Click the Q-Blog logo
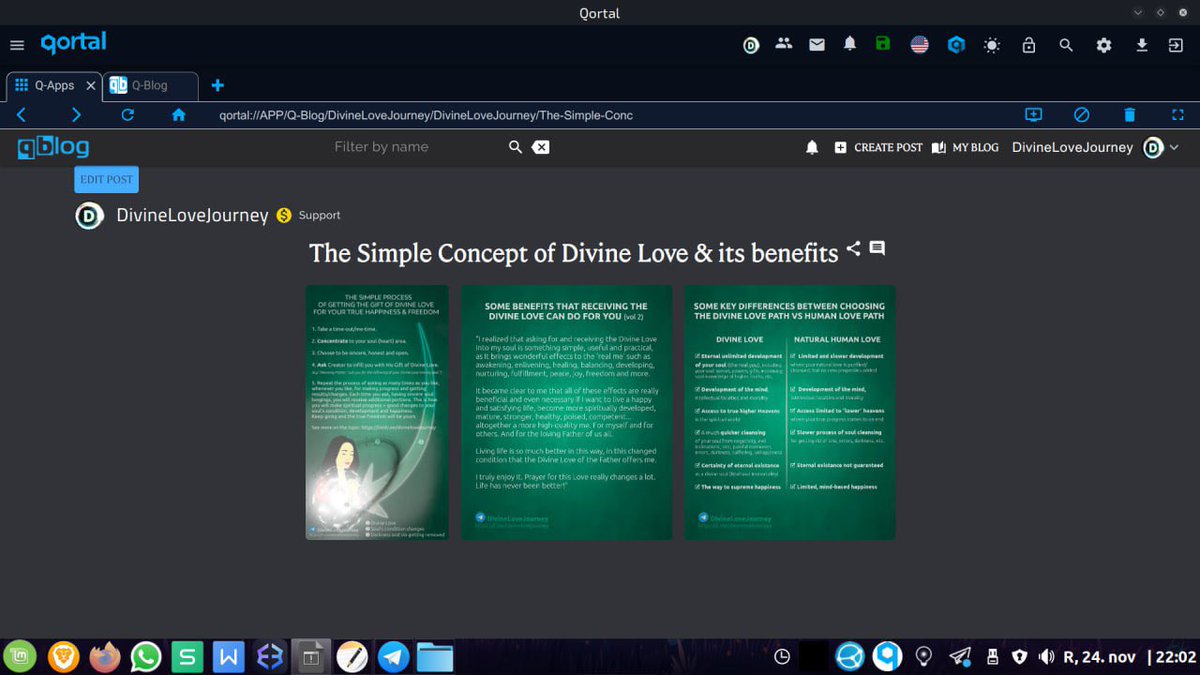 click(53, 148)
